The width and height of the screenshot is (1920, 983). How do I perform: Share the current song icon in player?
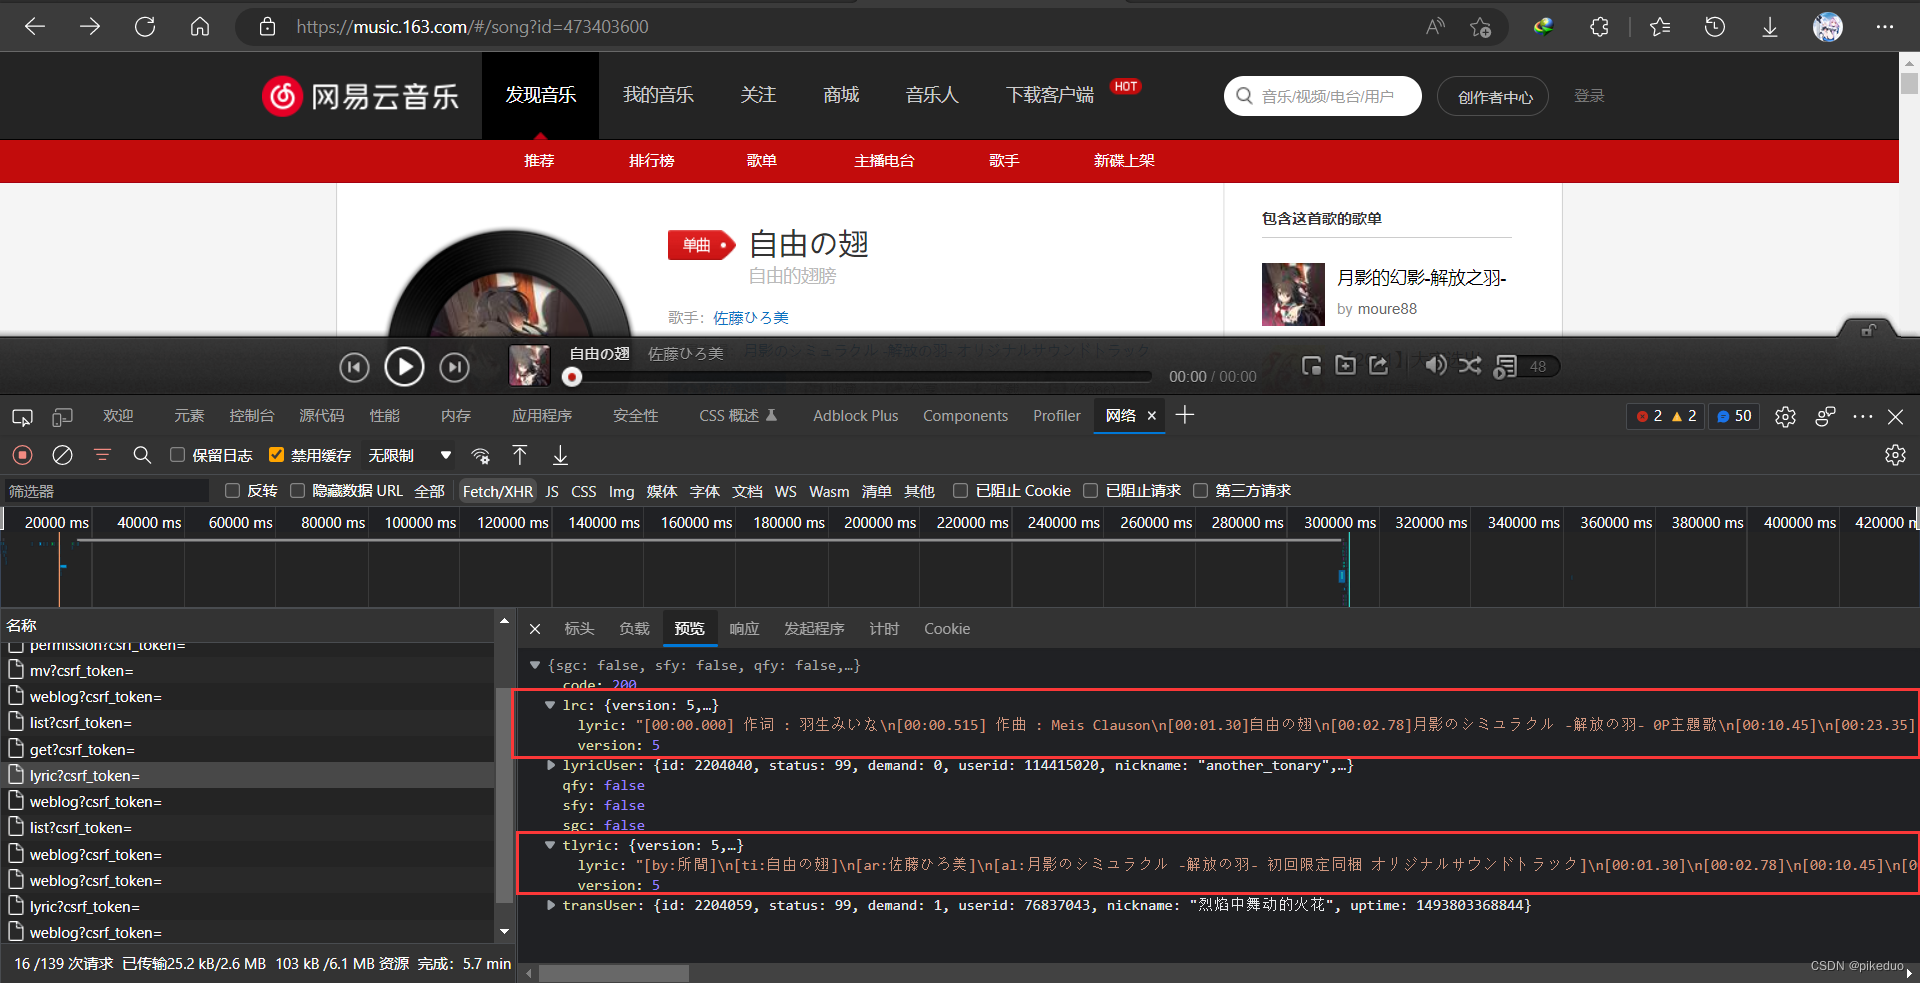coord(1379,365)
